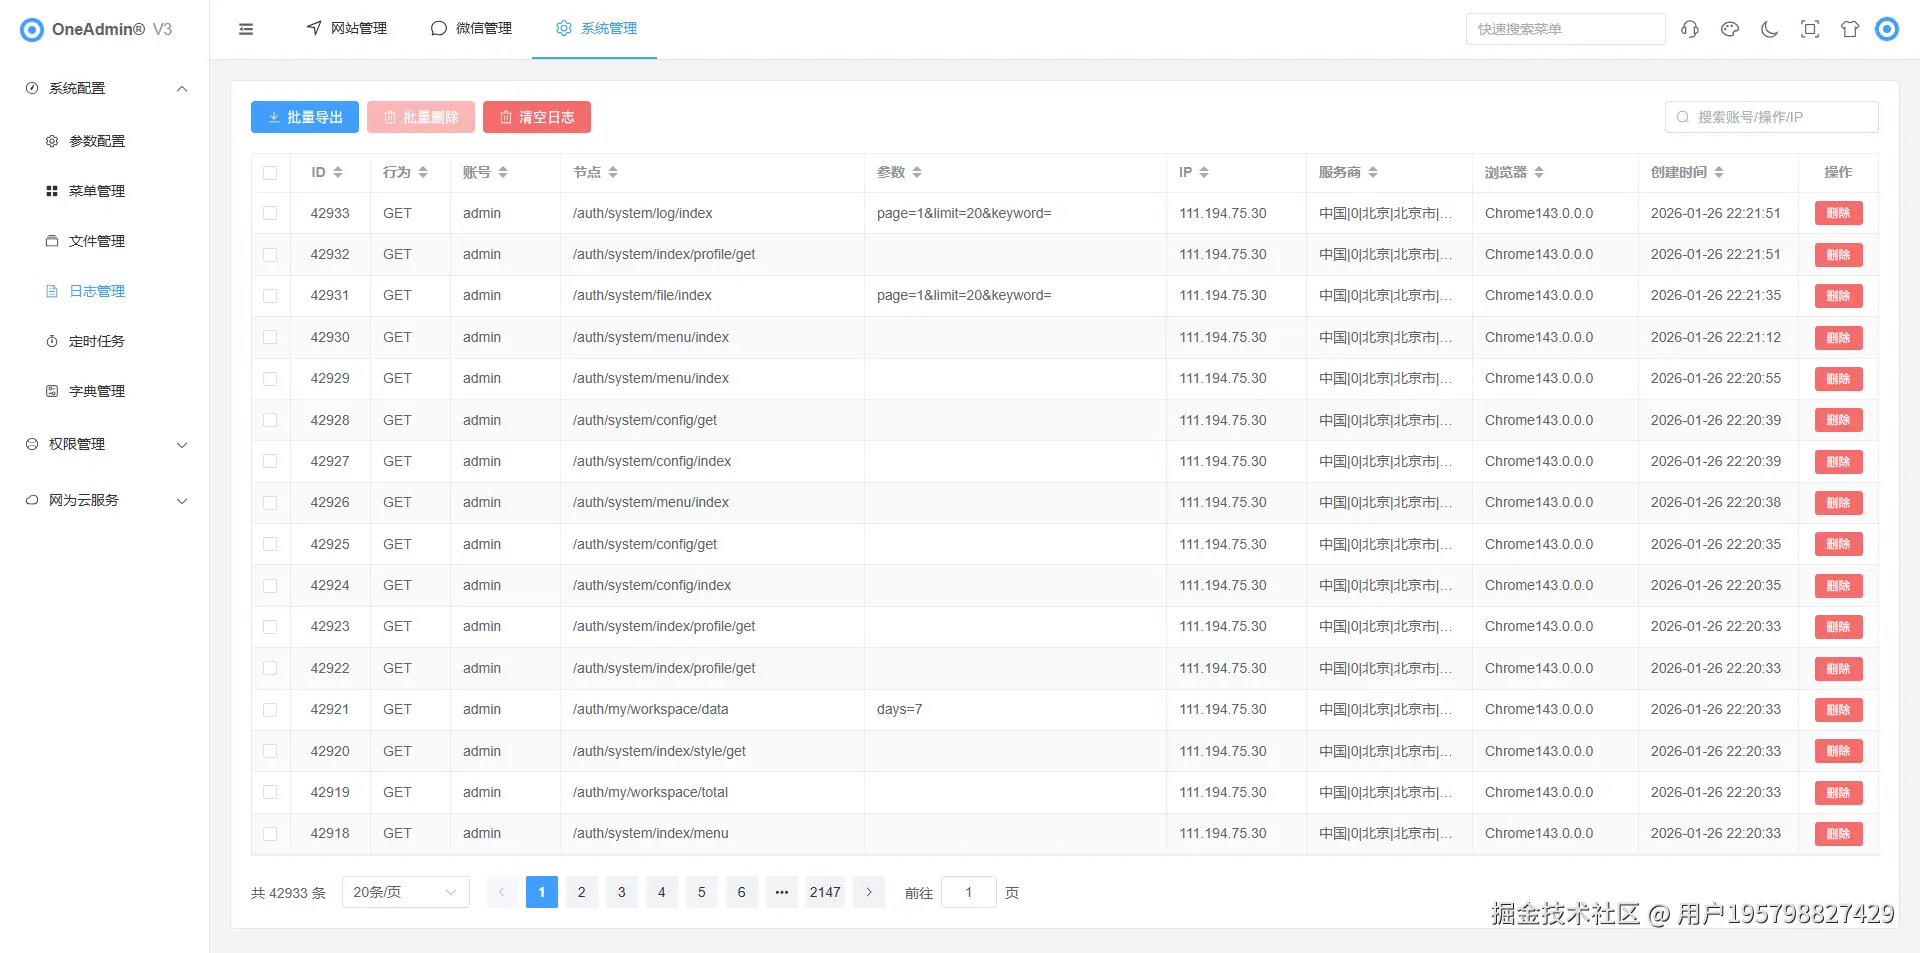
Task: Go to page 2 in the pagination
Action: [x=582, y=892]
